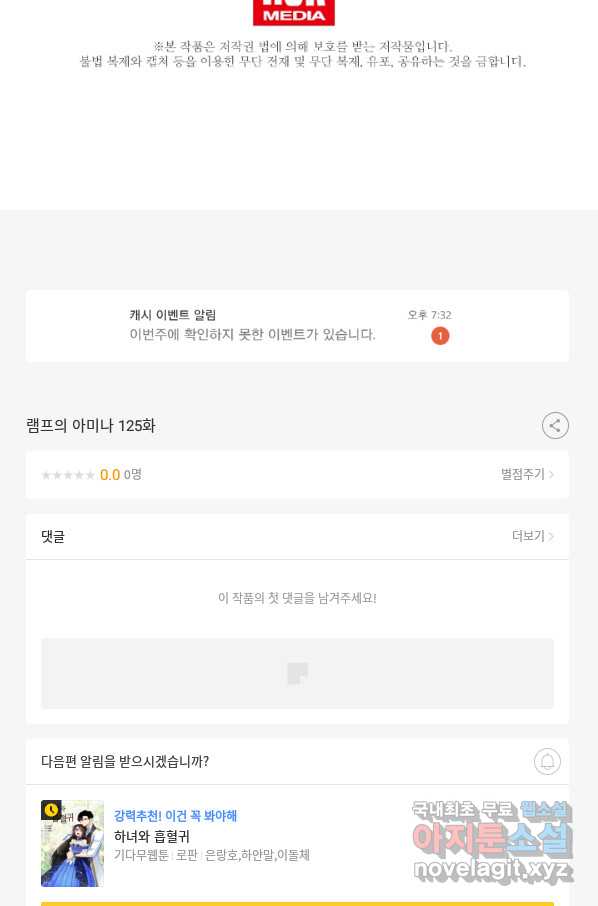
Task: Click the yellow button at the bottom
Action: 297,904
